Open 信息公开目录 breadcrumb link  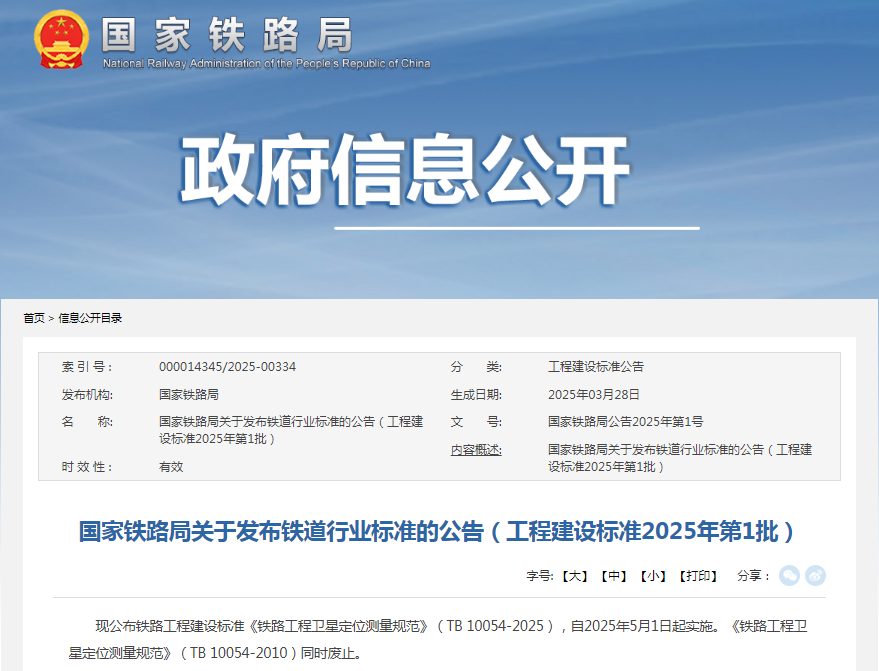(90, 318)
